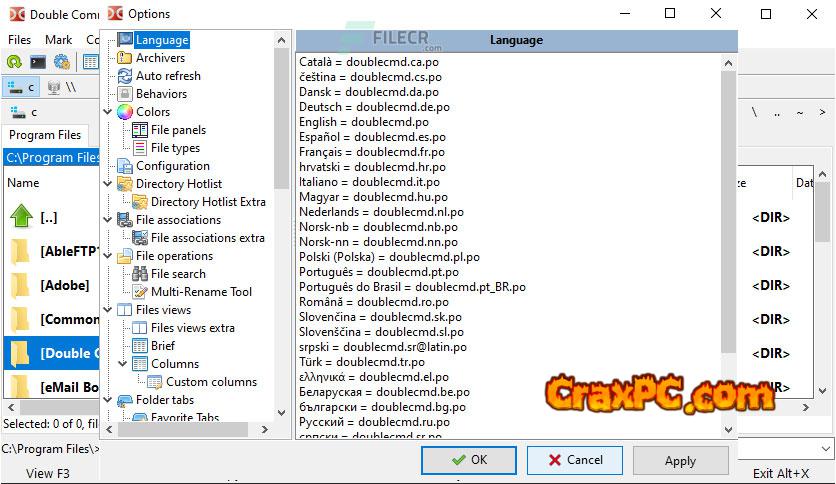
Task: Open Archivers options icon
Action: coord(125,58)
